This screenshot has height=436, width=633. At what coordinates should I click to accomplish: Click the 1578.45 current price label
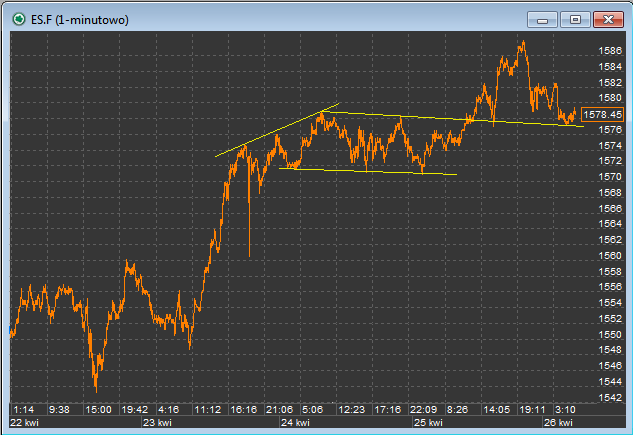tap(602, 115)
